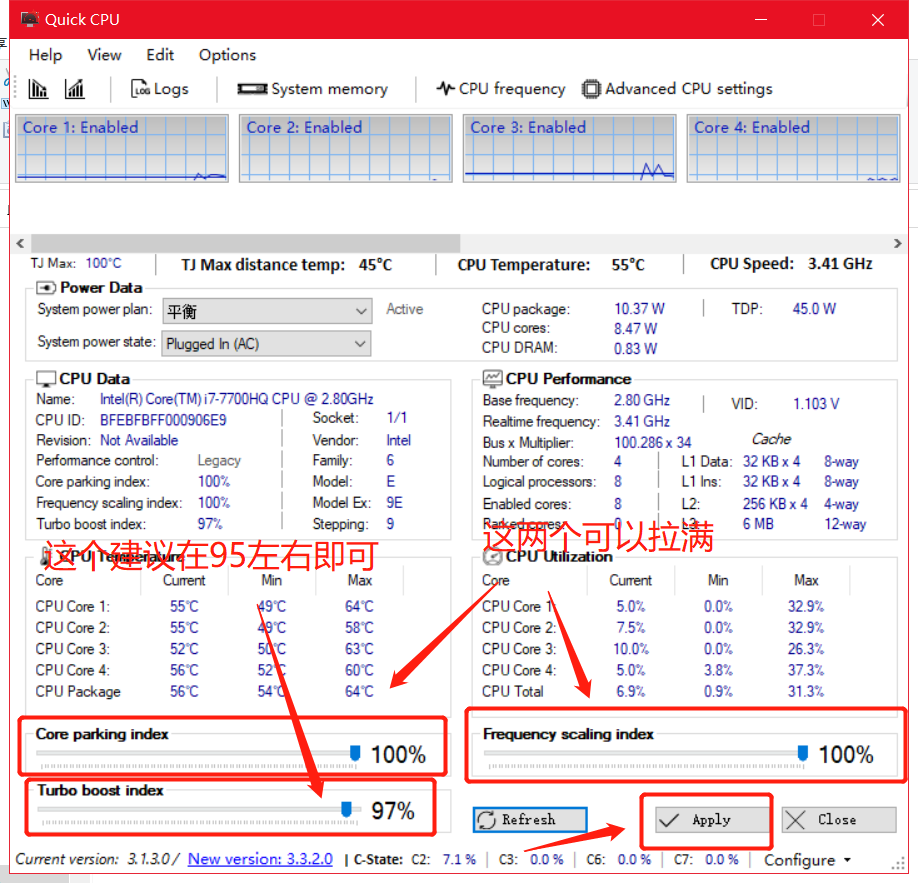Click the CPU ID BFEBFBFF000906E9 value
Viewport: 918px width, 883px height.
pos(163,420)
